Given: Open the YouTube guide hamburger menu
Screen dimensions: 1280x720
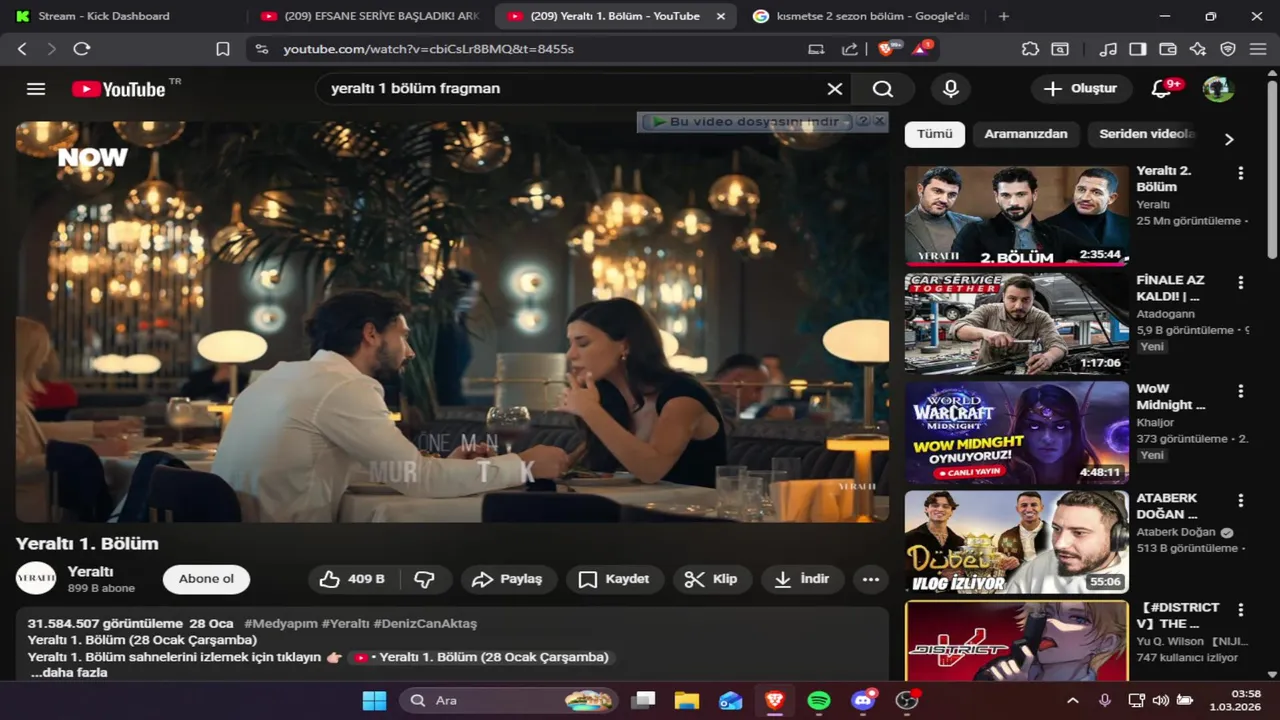Looking at the screenshot, I should point(36,89).
